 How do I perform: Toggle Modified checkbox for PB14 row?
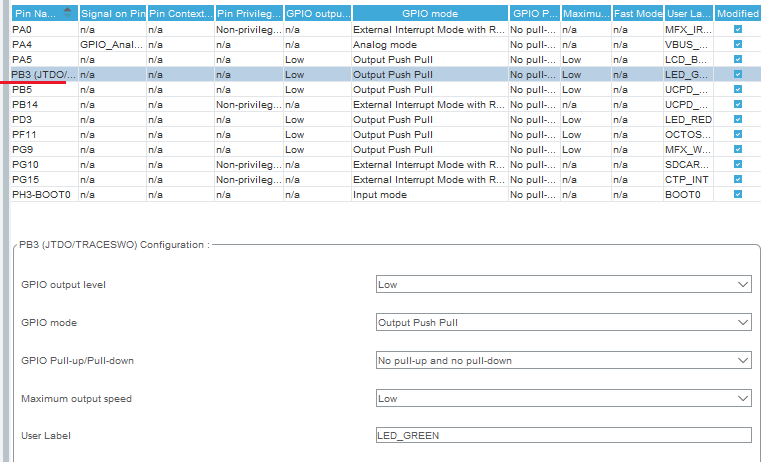[x=738, y=104]
